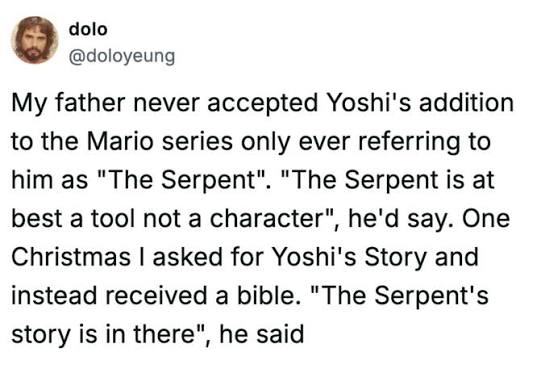The width and height of the screenshot is (541, 369).
Task: Select the word "character" in the tweet
Action: [x=266, y=219]
